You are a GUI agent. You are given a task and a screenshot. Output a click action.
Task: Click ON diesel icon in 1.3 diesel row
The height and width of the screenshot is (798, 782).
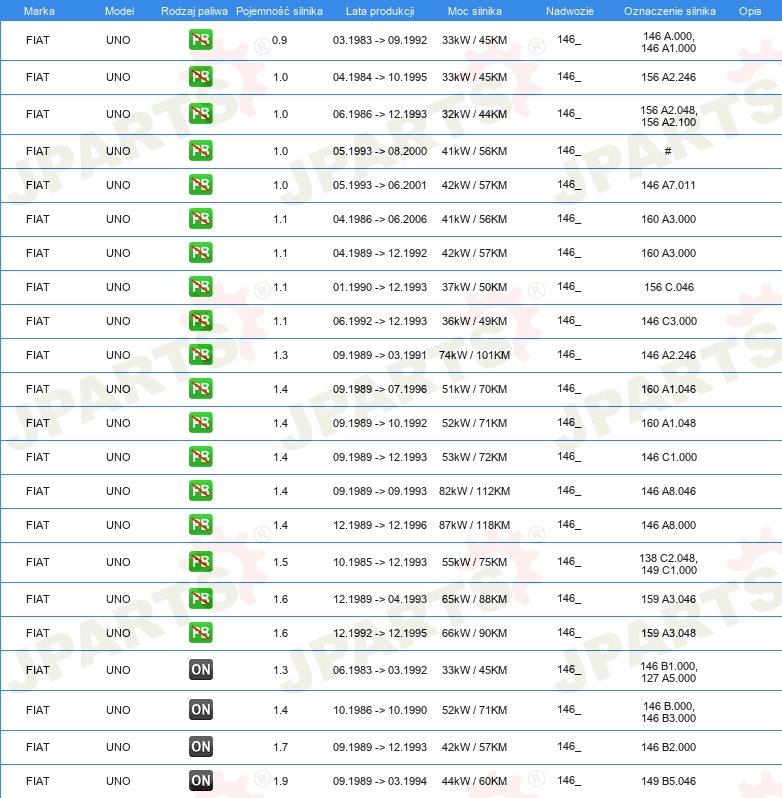[200, 670]
